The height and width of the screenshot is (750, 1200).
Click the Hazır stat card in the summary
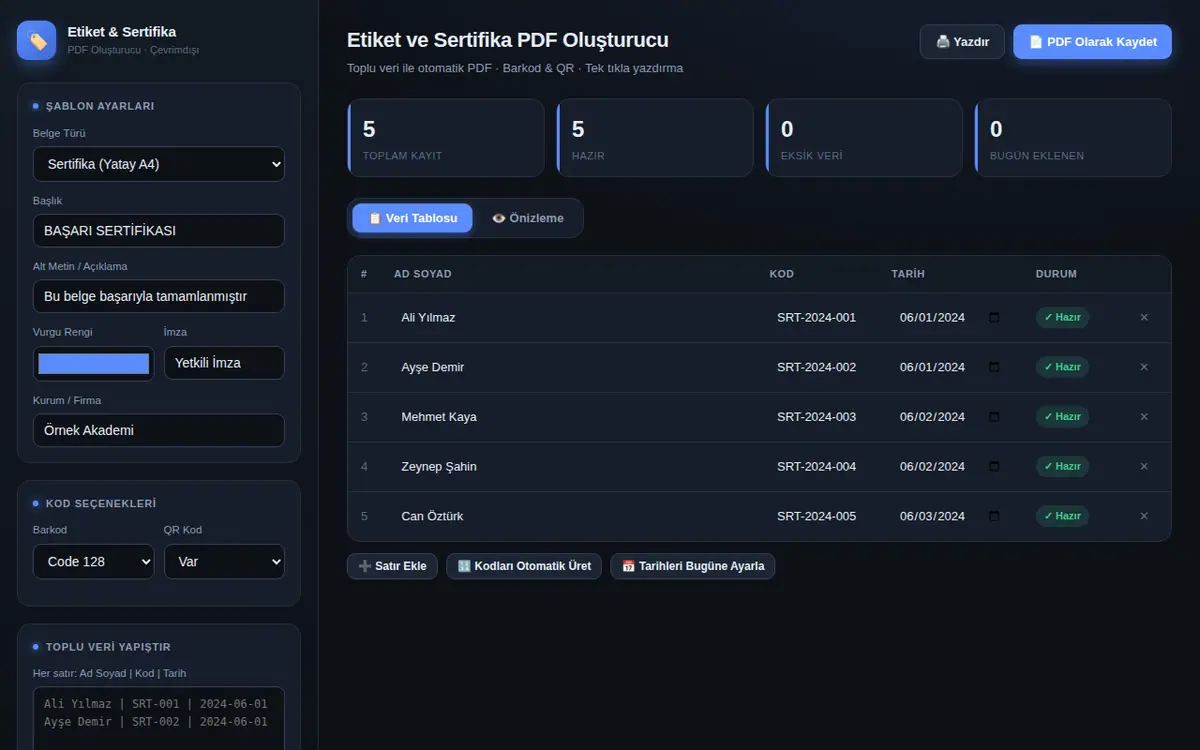[x=655, y=138]
